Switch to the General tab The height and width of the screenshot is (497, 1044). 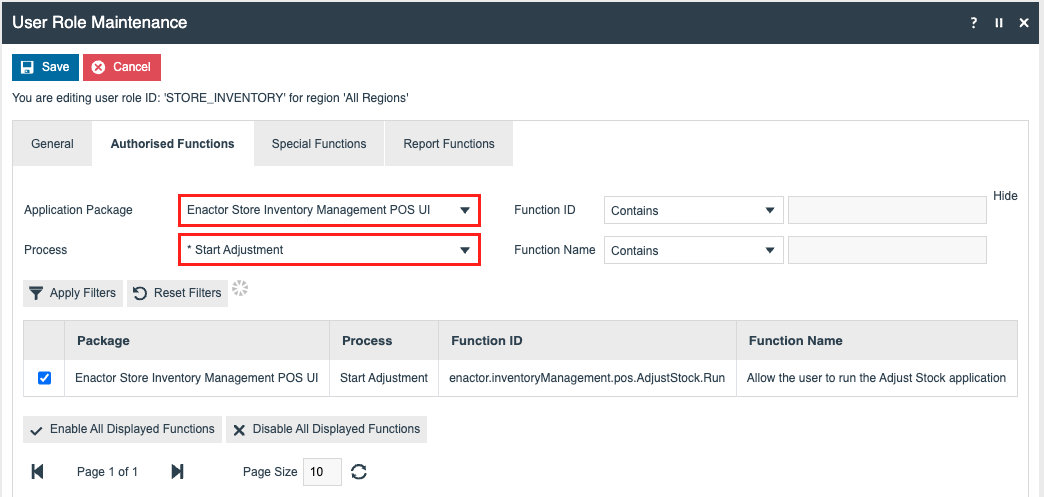[x=52, y=144]
